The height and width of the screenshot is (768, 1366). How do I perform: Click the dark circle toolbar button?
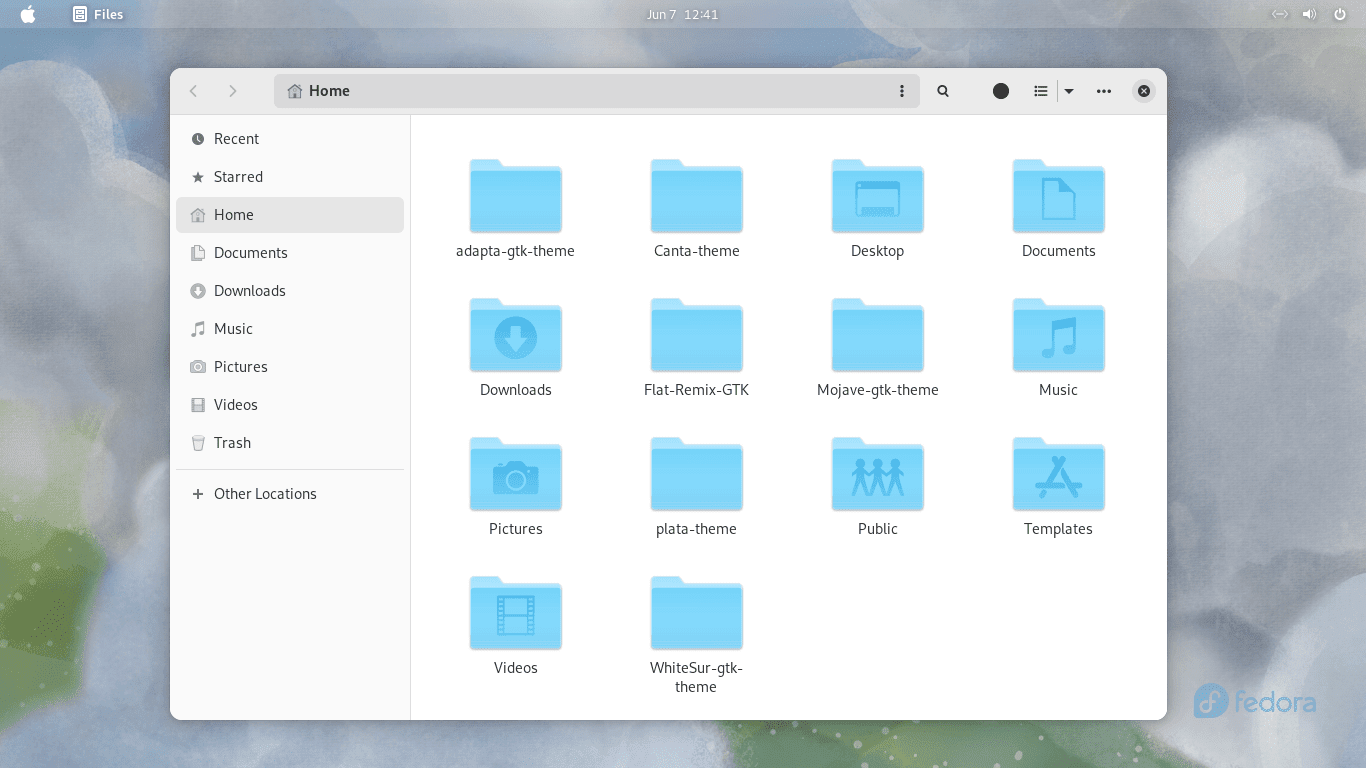[1000, 91]
